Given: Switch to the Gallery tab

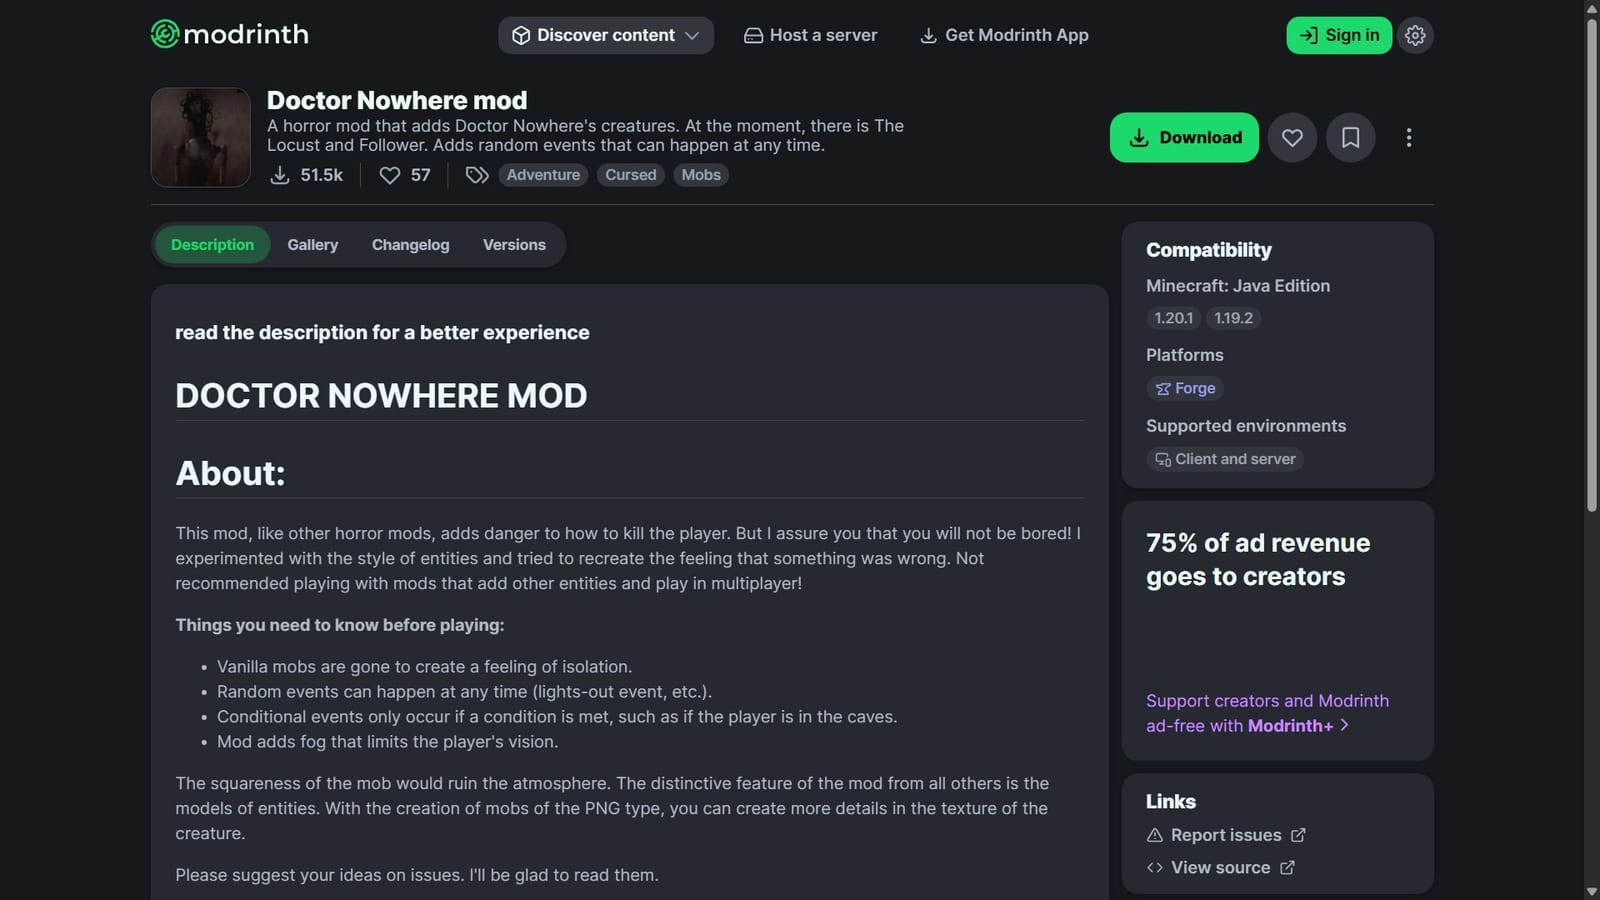Looking at the screenshot, I should point(312,244).
